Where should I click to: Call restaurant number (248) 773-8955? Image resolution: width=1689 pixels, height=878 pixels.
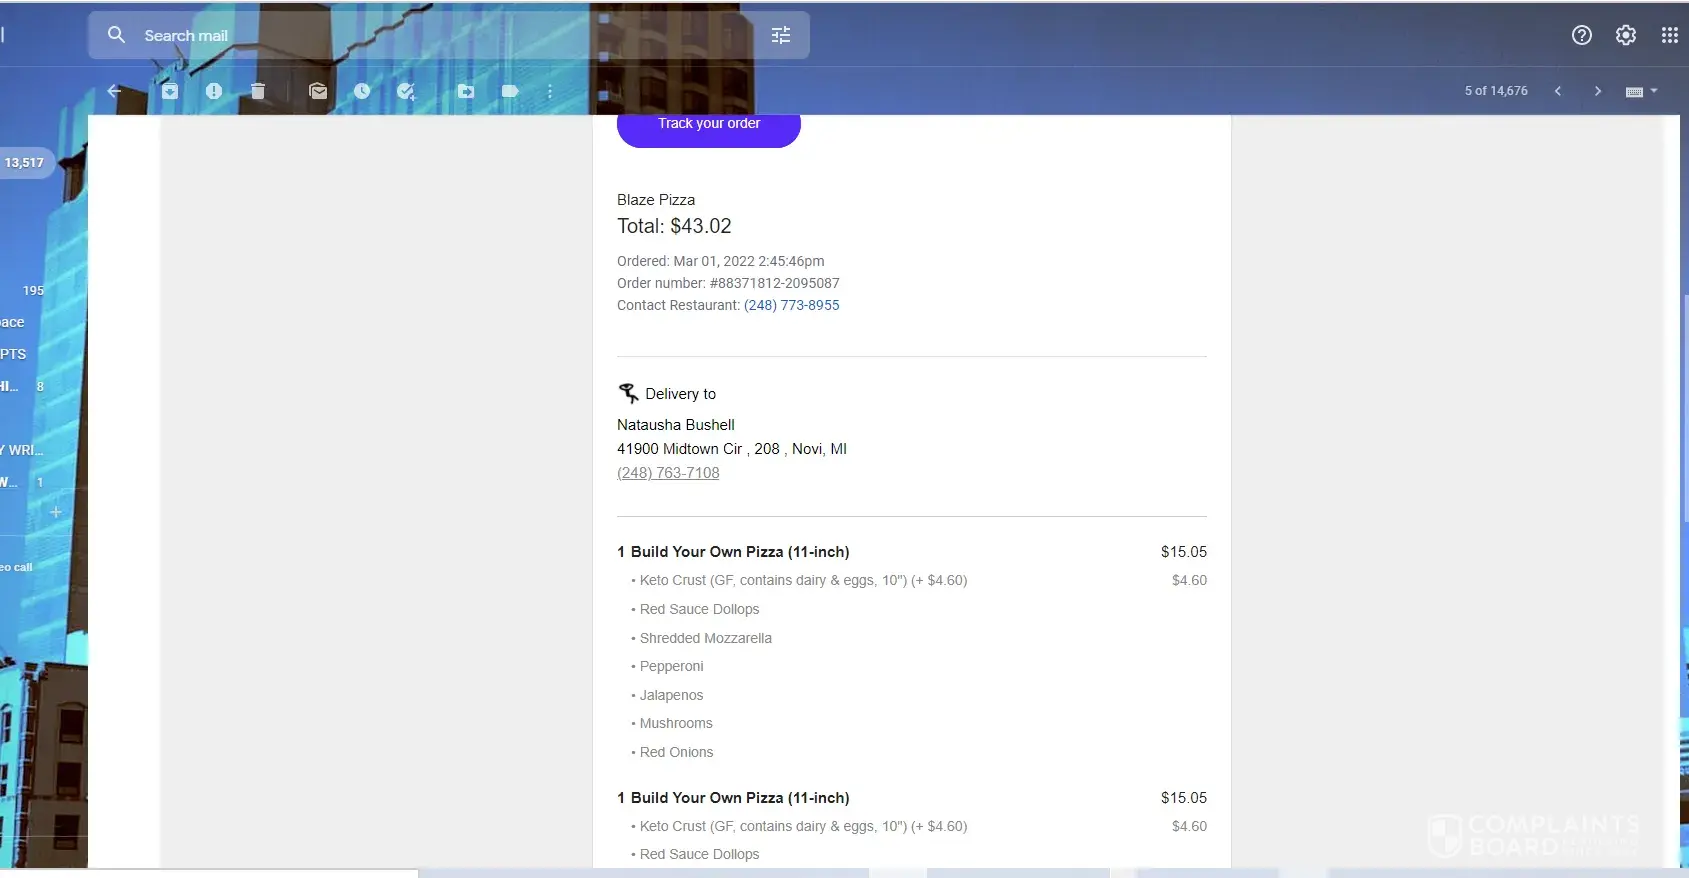tap(792, 305)
